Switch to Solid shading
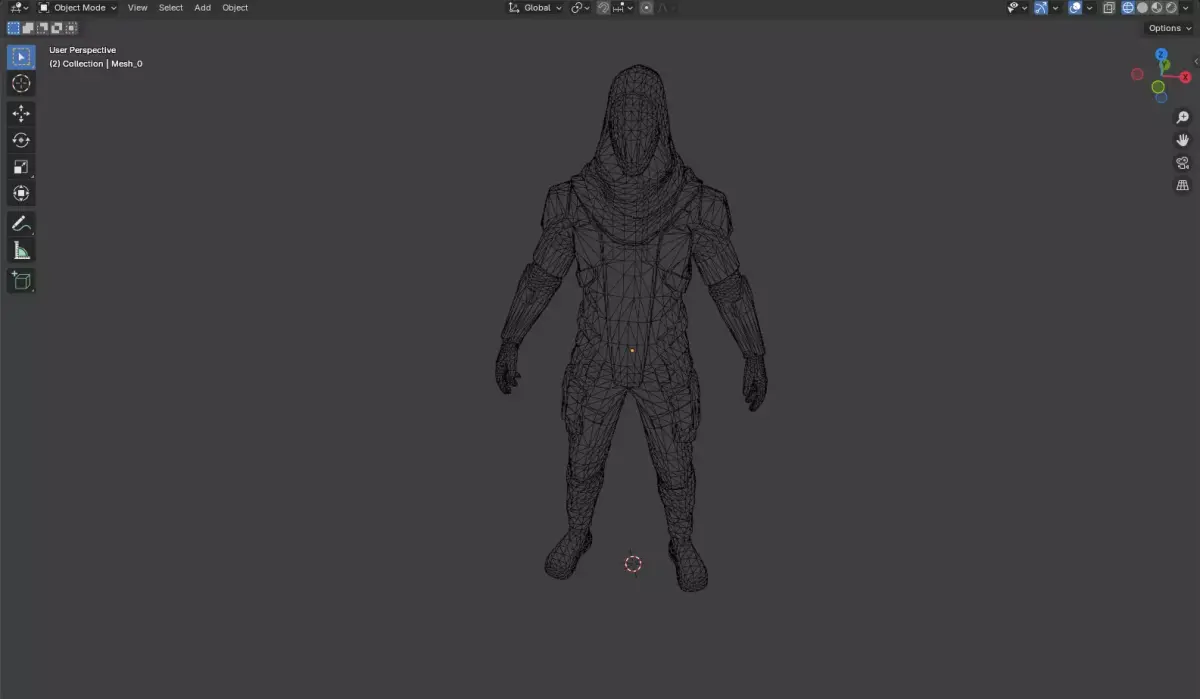The image size is (1200, 699). [x=1142, y=8]
